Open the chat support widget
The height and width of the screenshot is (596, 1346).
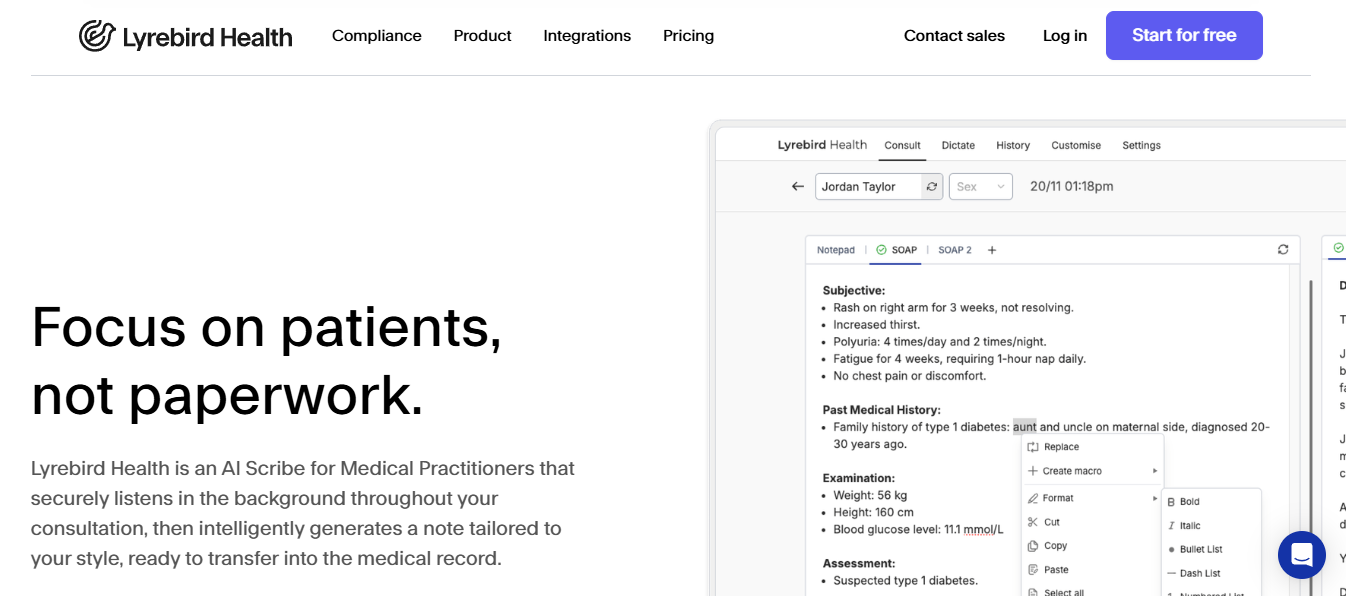[x=1301, y=554]
